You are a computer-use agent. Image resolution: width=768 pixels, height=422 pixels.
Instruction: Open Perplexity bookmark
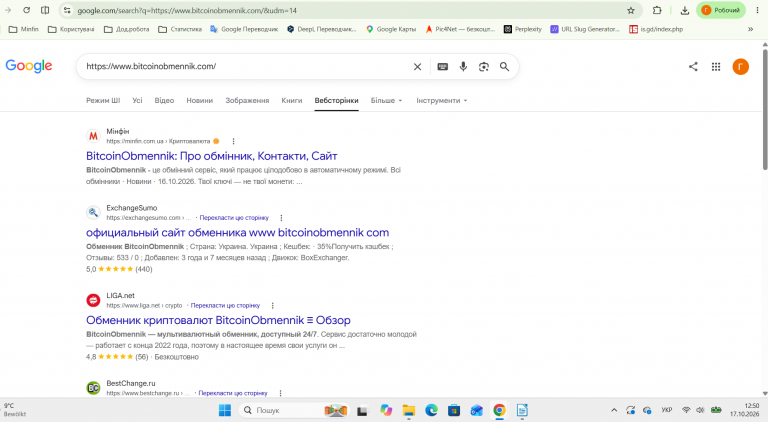(523, 29)
